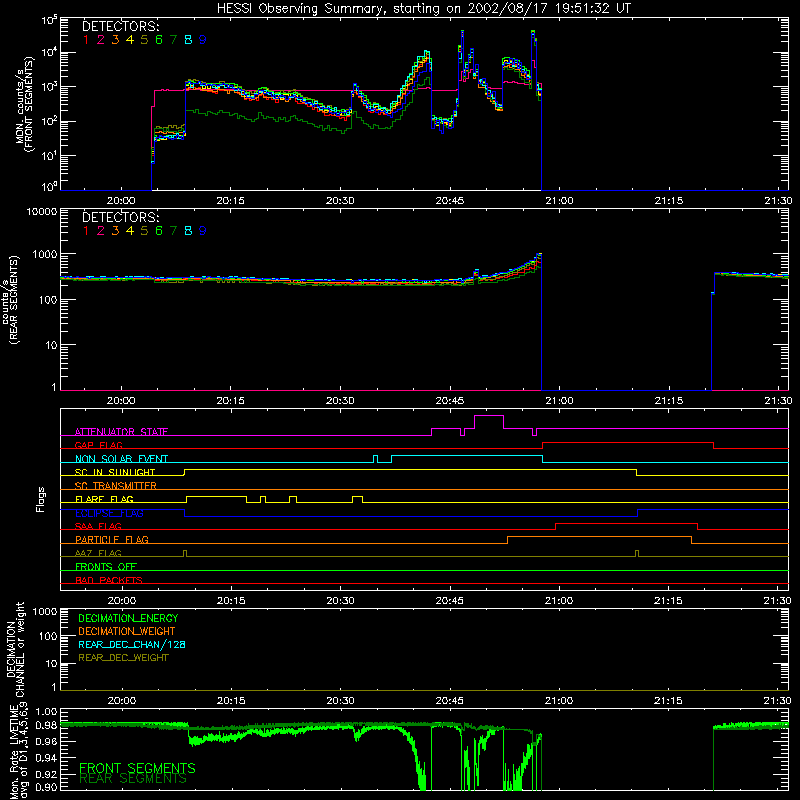Click the SC_IN_SUNLIGHT flag label

point(115,472)
